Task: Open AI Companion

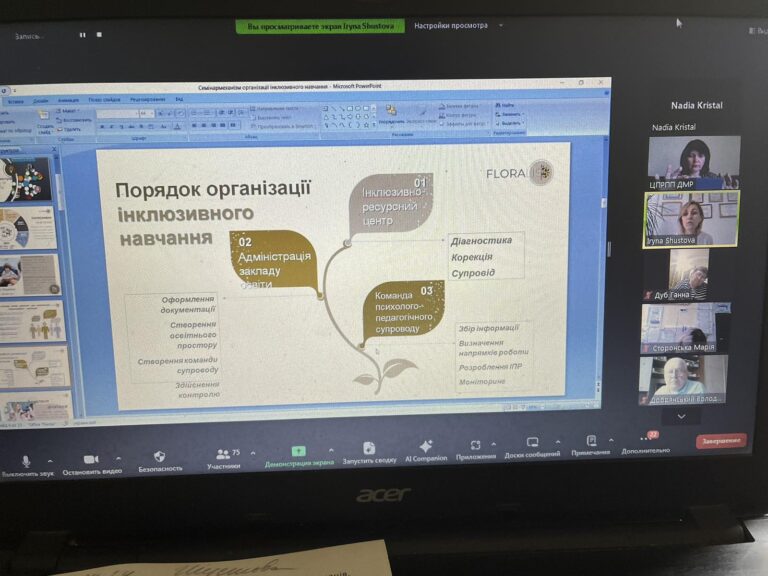Action: pyautogui.click(x=426, y=446)
